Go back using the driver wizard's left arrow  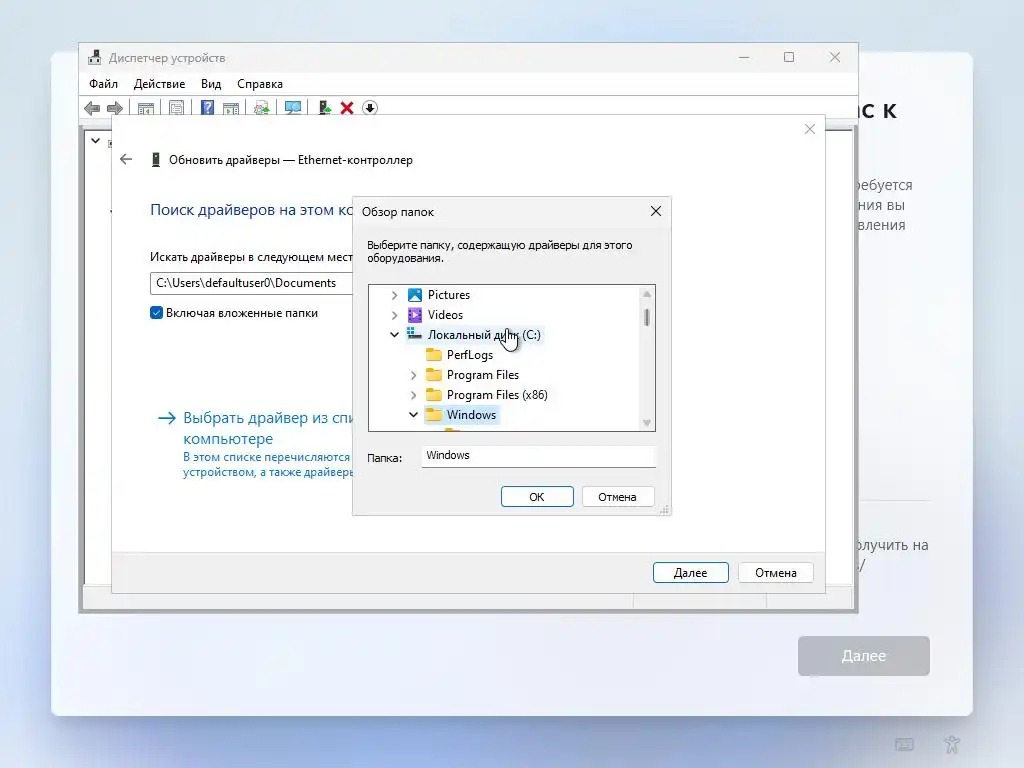[x=126, y=159]
